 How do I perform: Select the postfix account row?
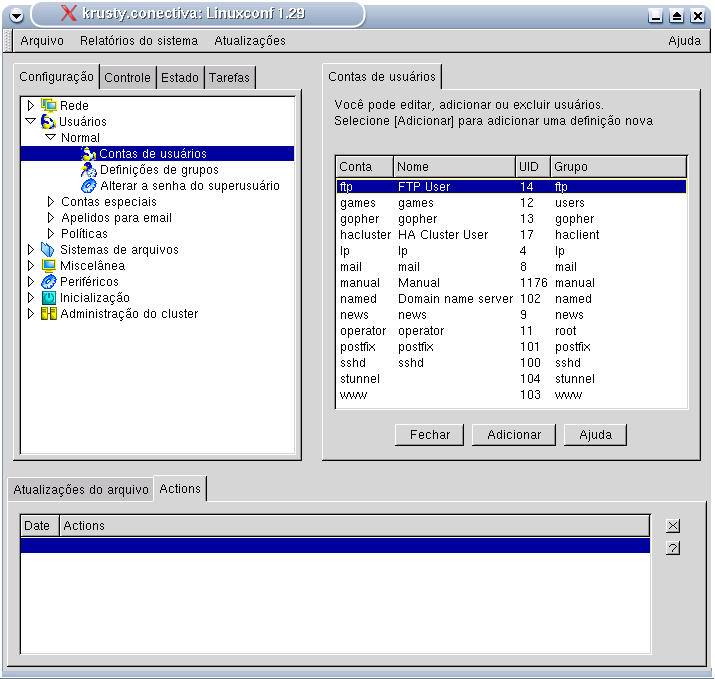click(x=511, y=347)
